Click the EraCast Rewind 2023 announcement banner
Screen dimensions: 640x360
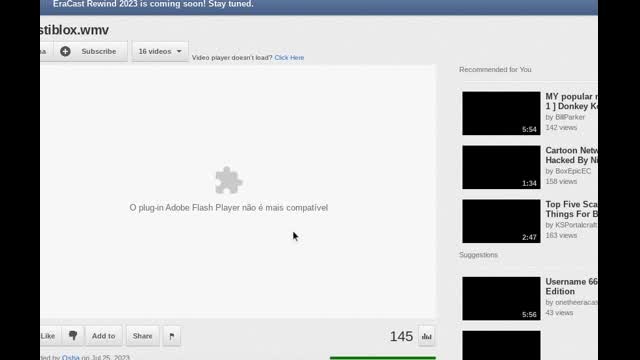pyautogui.click(x=319, y=6)
